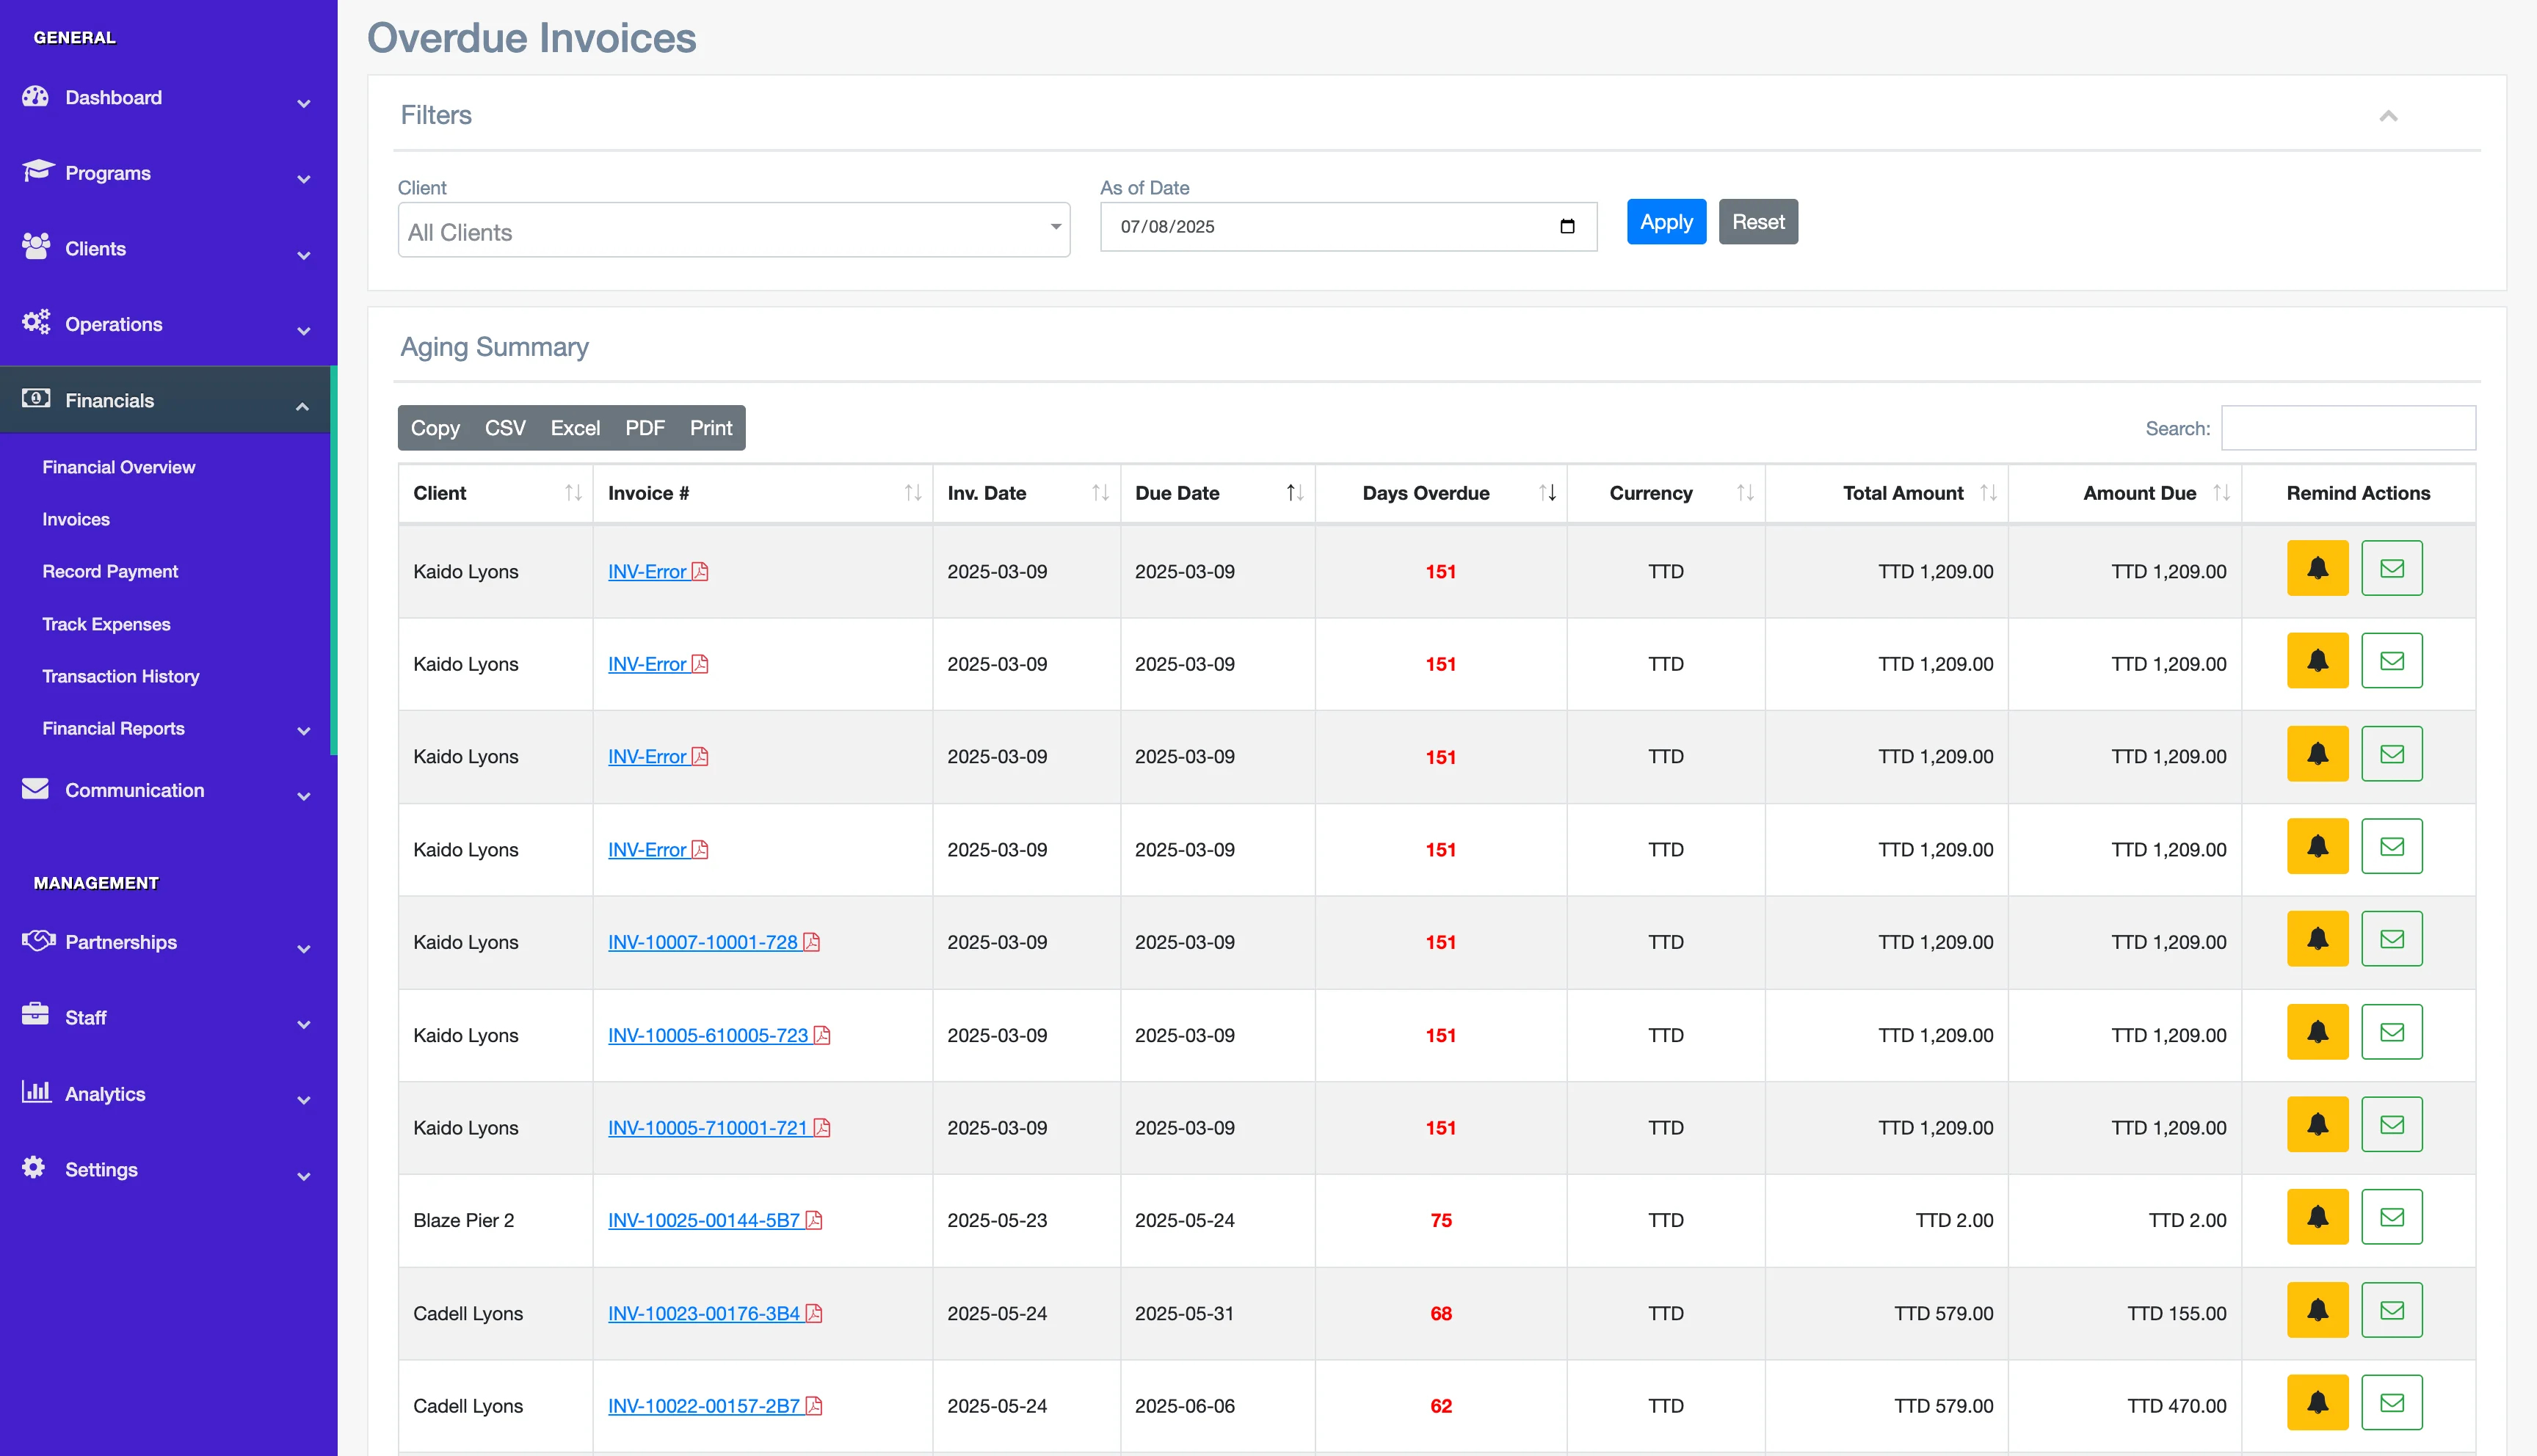The width and height of the screenshot is (2537, 1456).
Task: Open Record Payment menu item
Action: (x=110, y=571)
